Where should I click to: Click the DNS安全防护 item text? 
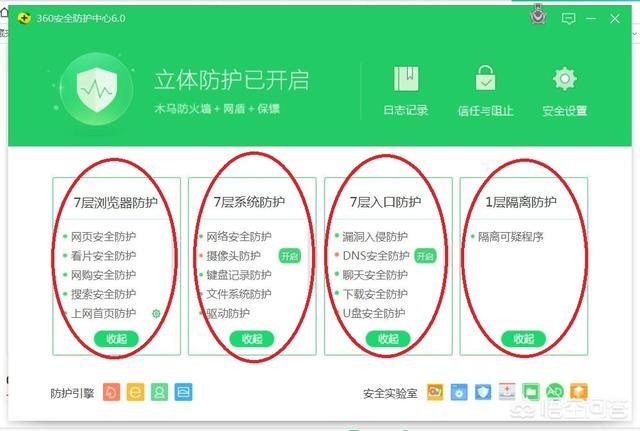pyautogui.click(x=376, y=256)
